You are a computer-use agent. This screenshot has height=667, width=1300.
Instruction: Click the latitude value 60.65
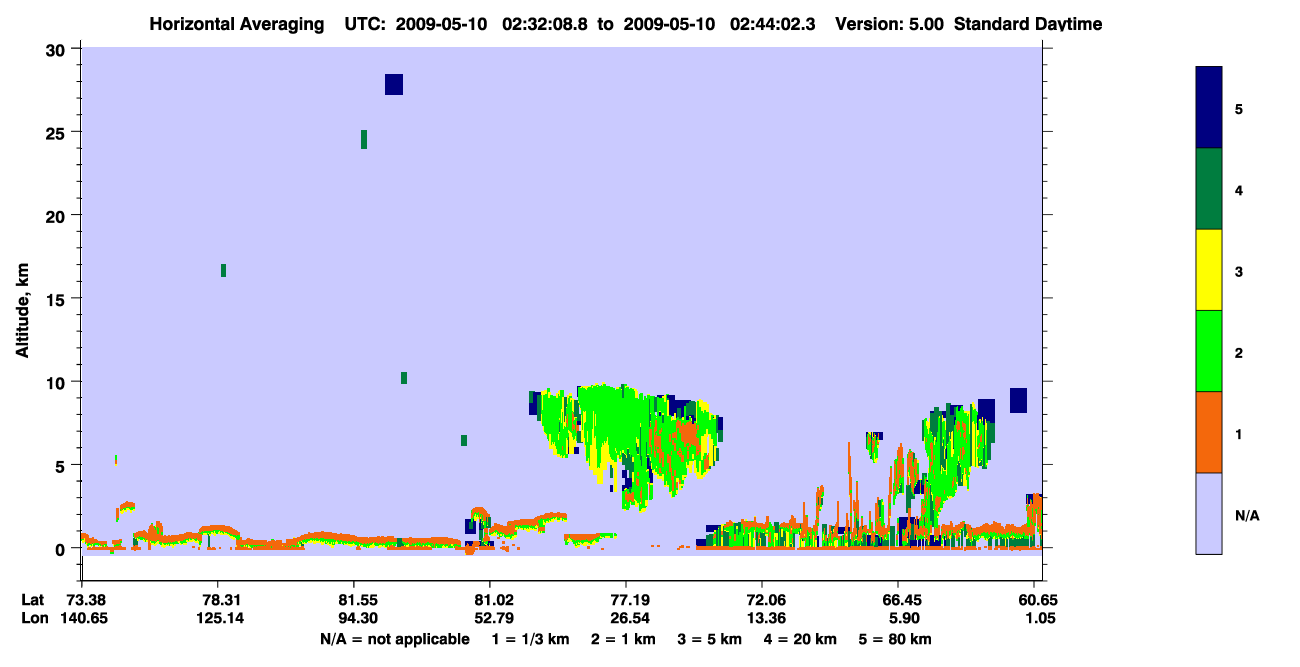[1036, 600]
